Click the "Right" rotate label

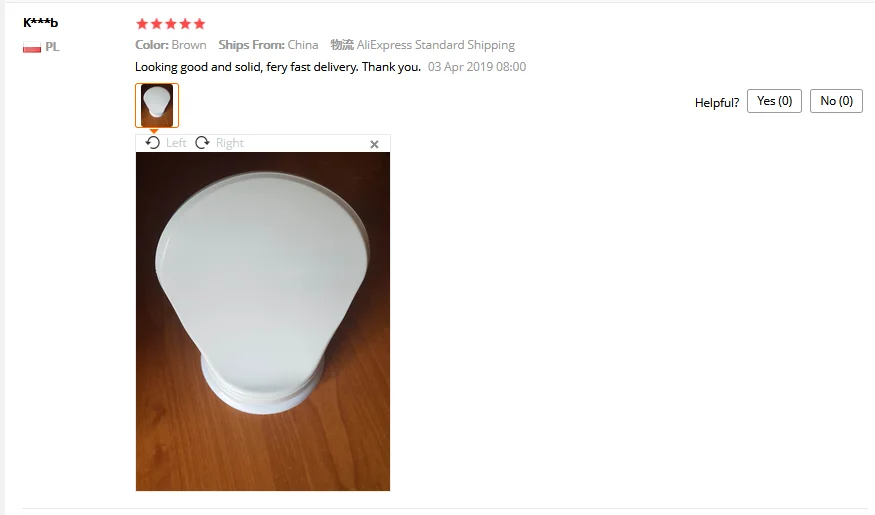click(x=230, y=143)
